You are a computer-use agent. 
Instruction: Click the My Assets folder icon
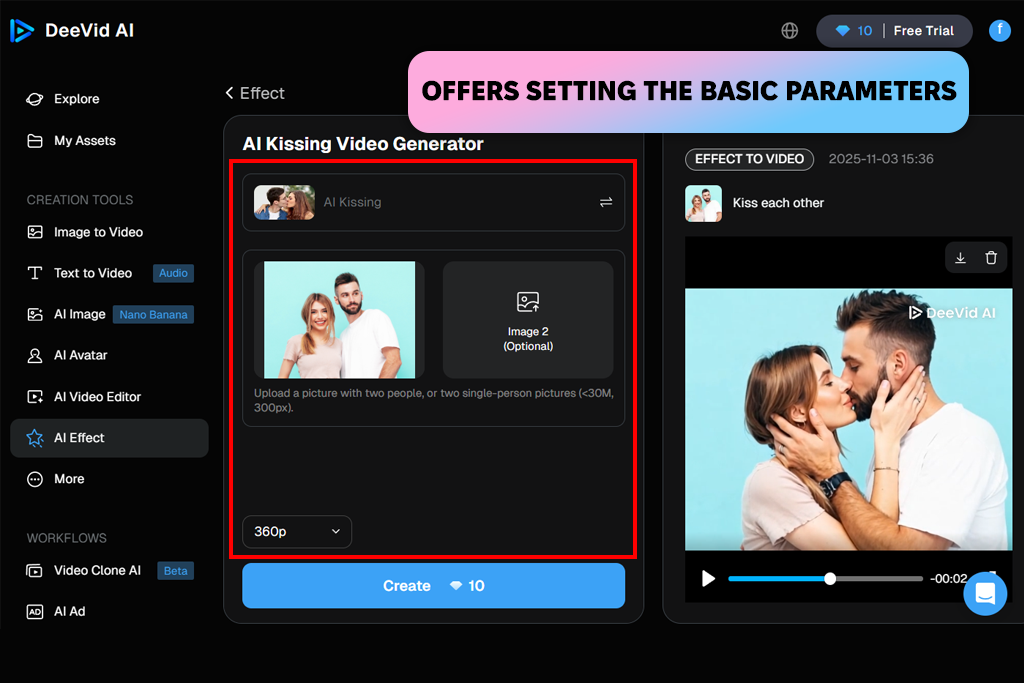point(35,141)
